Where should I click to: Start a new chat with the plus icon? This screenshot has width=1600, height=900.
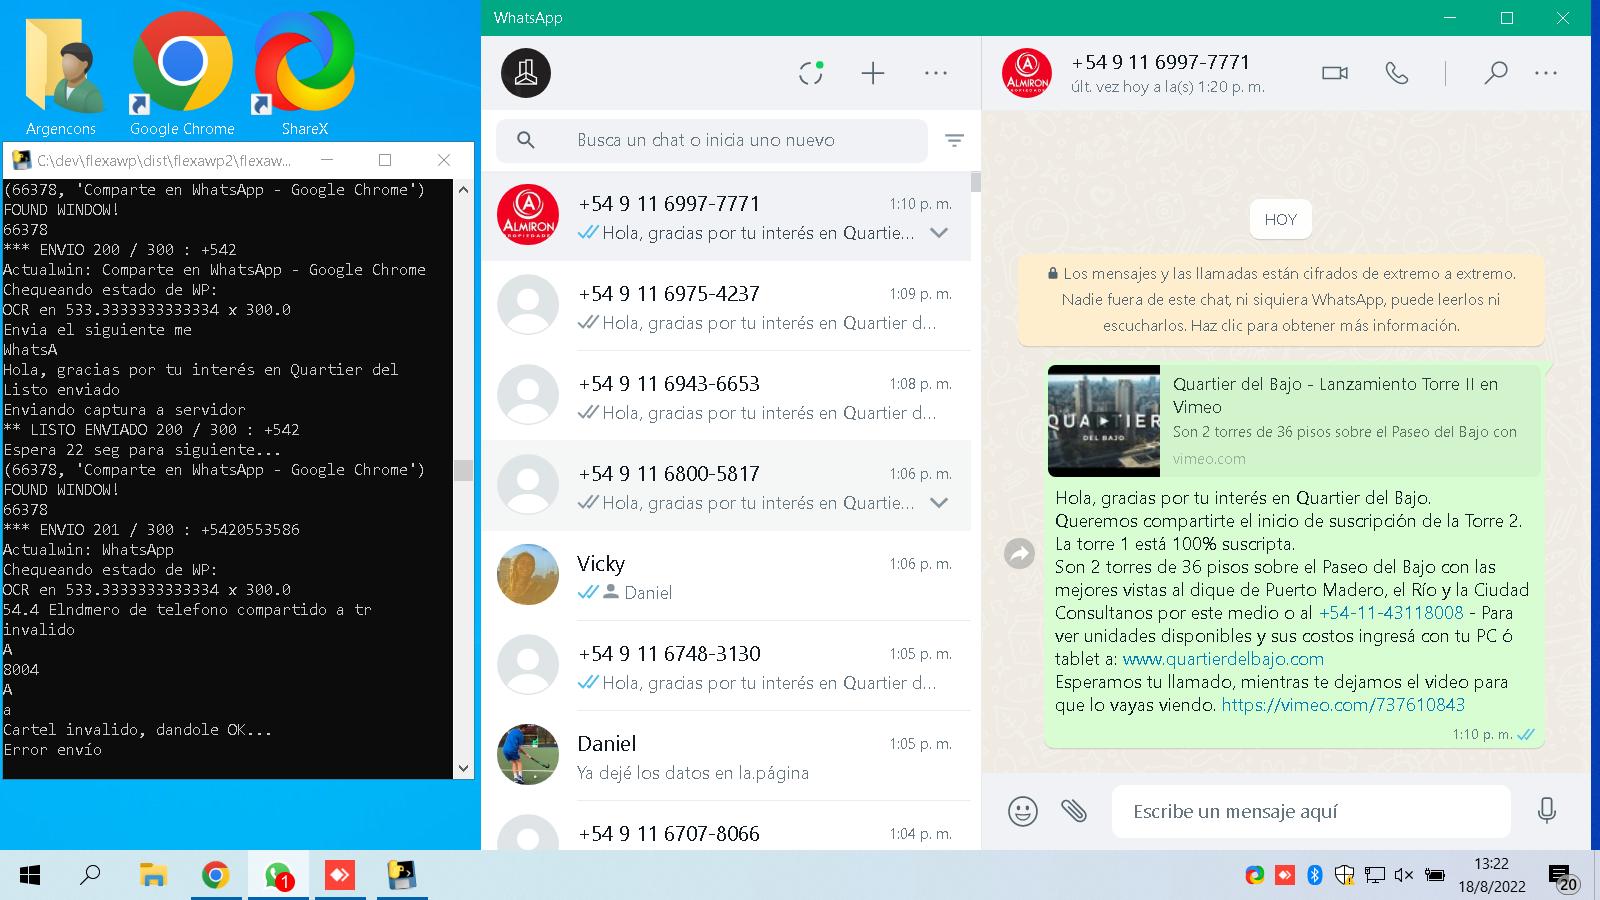873,73
